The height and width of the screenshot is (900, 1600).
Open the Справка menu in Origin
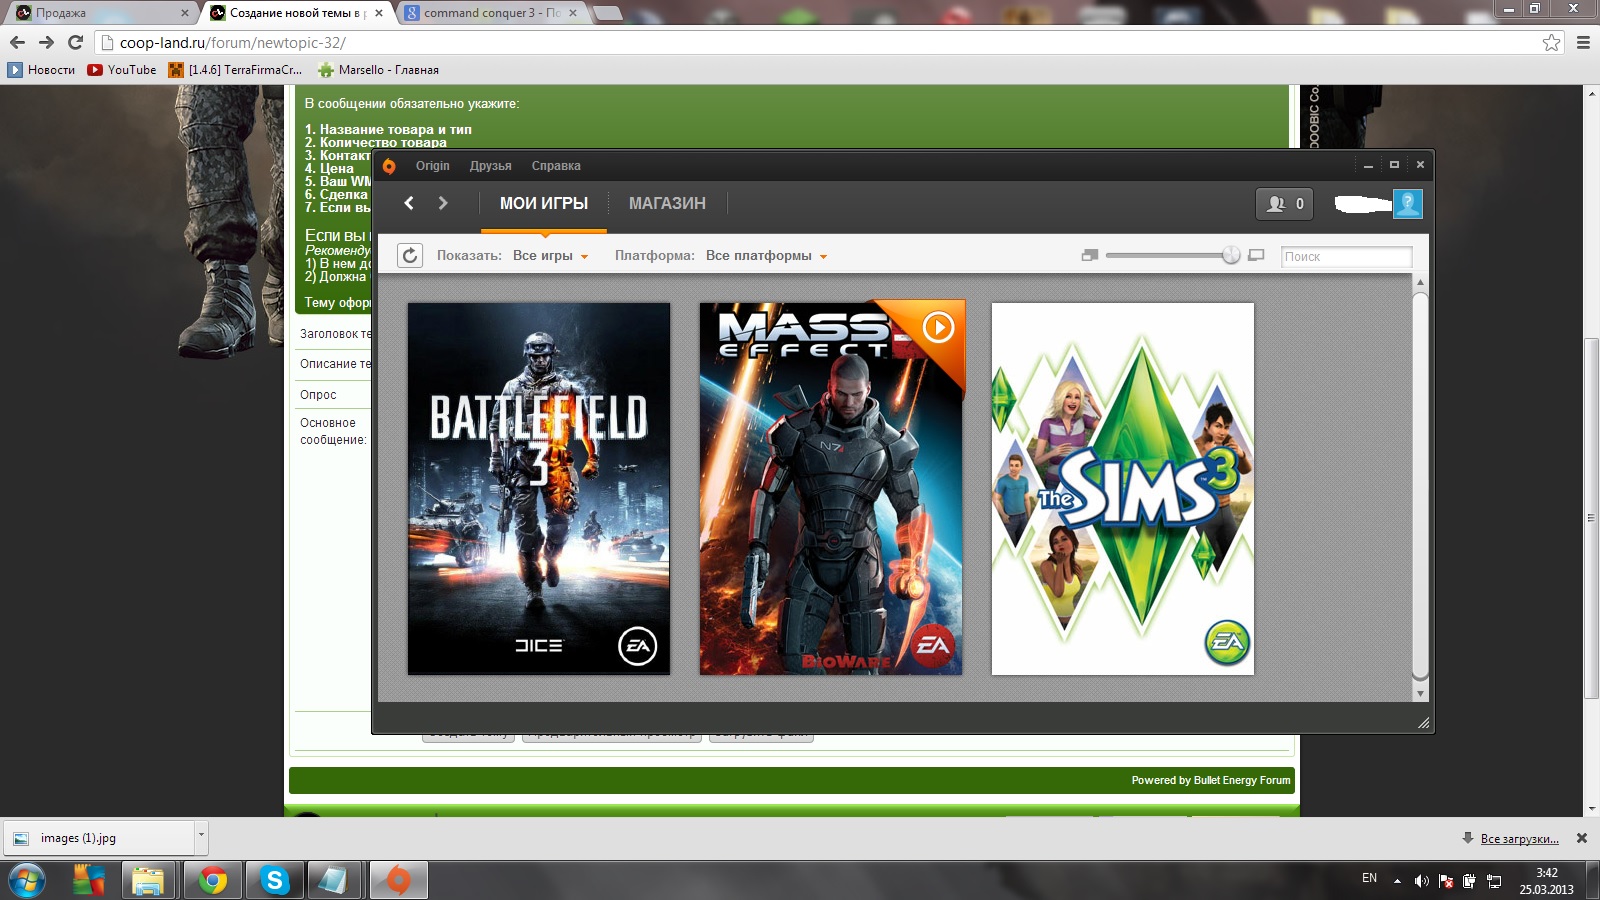tap(556, 166)
